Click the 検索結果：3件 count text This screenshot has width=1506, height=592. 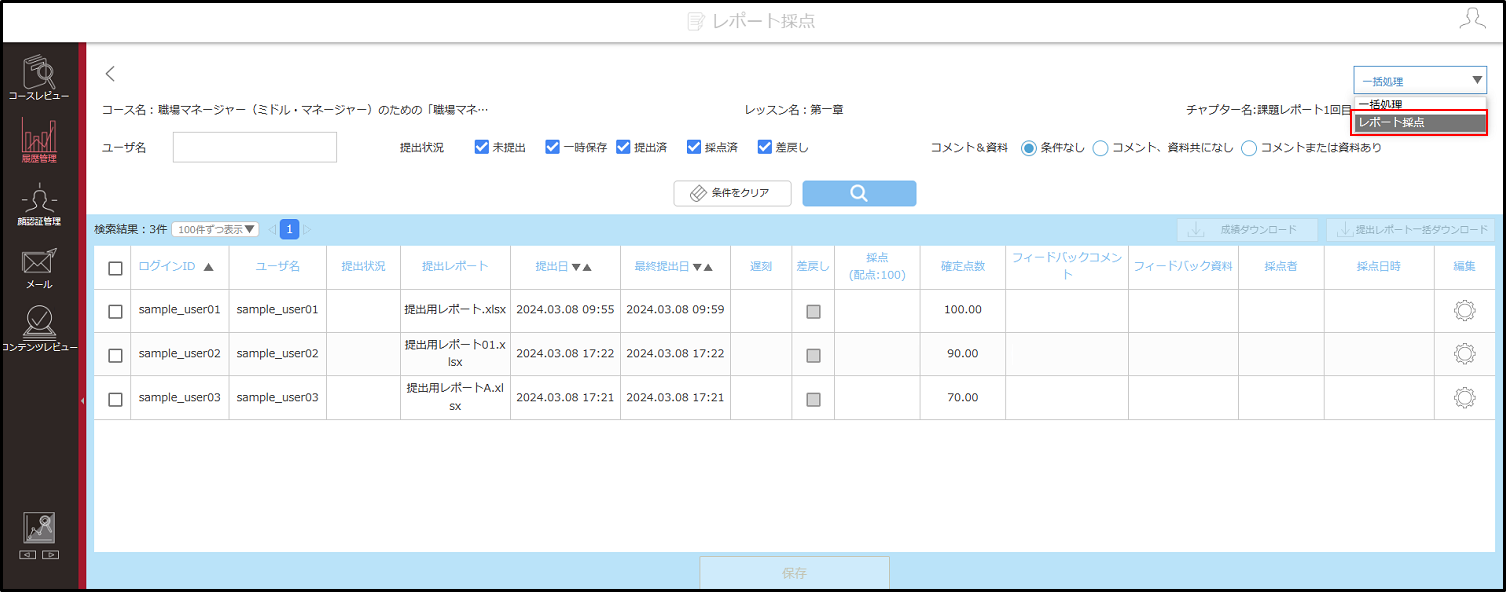[x=131, y=230]
